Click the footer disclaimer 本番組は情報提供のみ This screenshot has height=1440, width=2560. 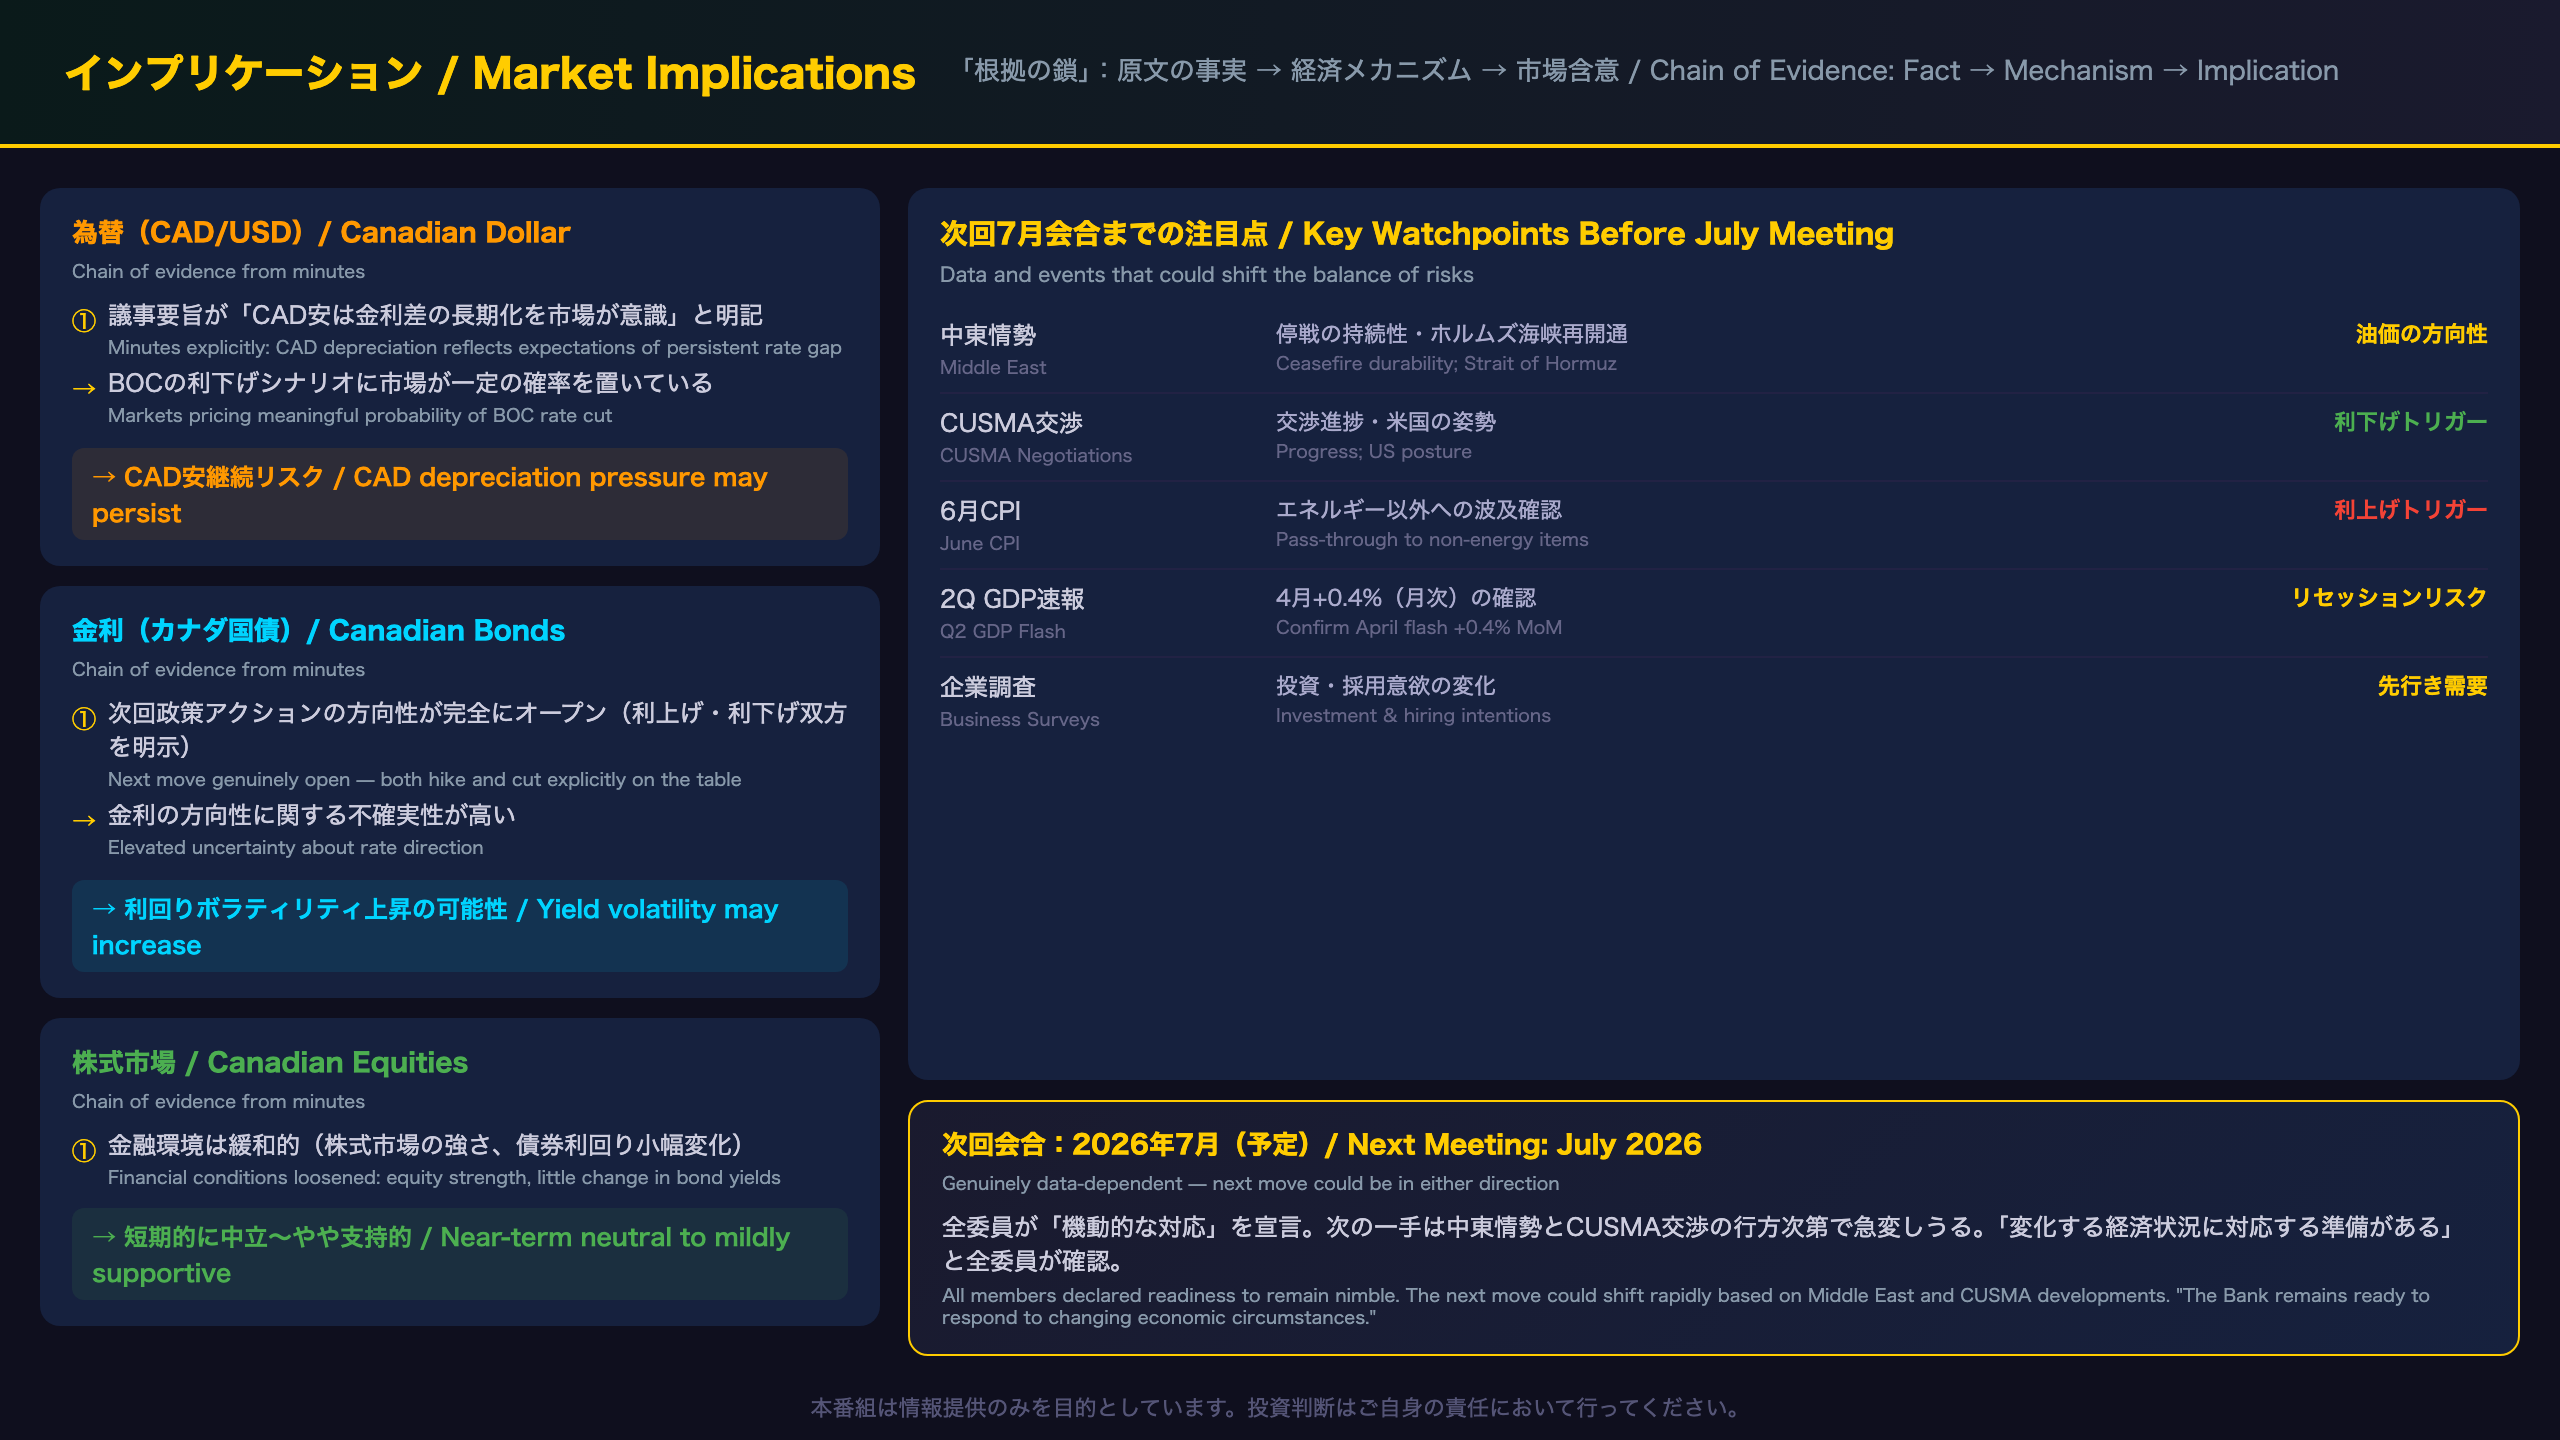click(1278, 1407)
